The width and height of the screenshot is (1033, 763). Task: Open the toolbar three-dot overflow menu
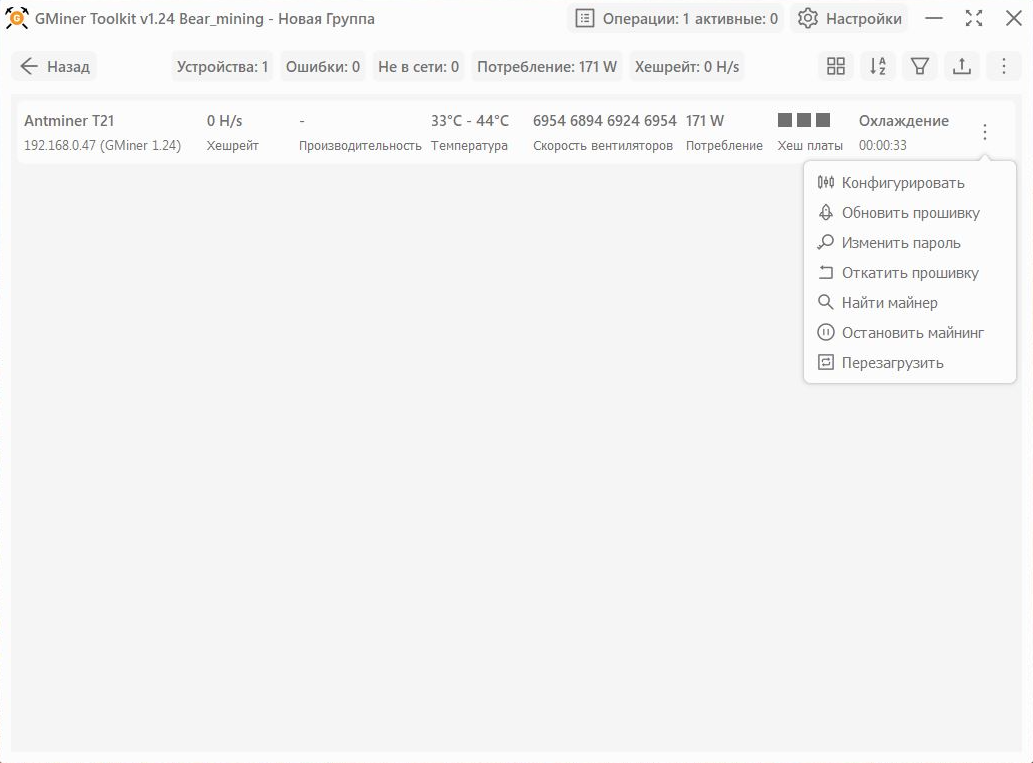pyautogui.click(x=1003, y=67)
